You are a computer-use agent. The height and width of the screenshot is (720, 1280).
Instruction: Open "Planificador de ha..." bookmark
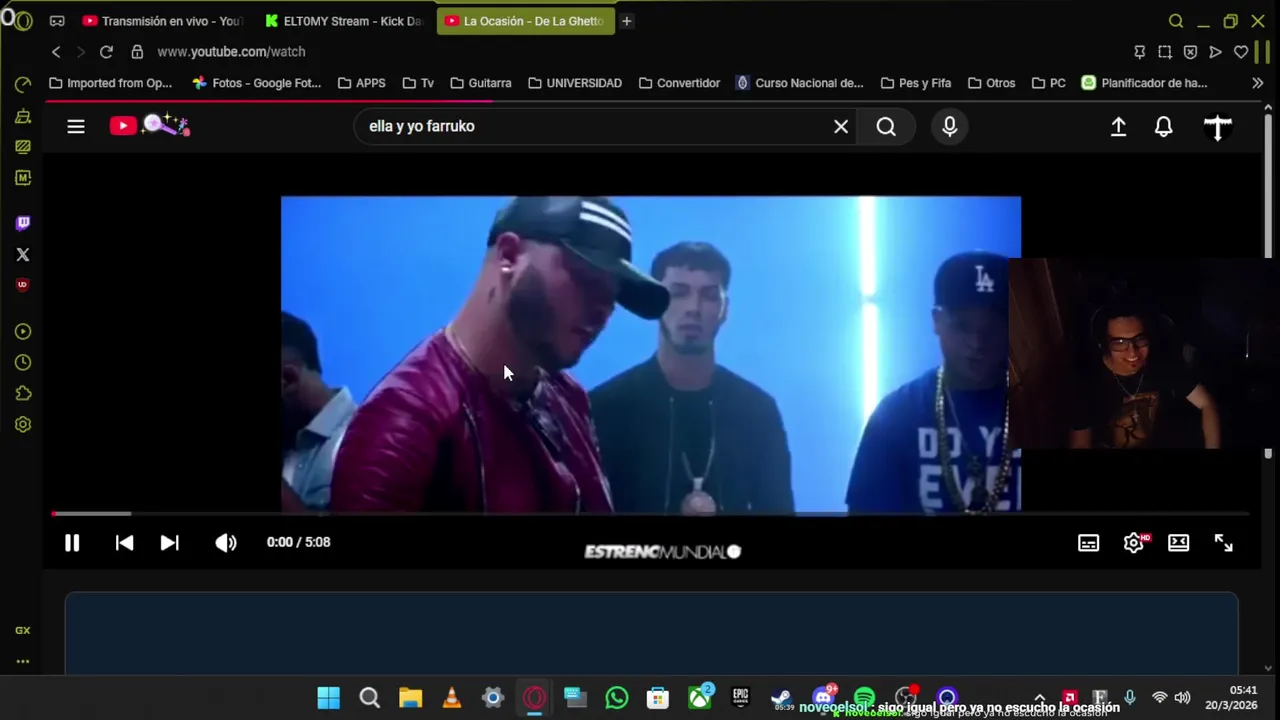[x=1145, y=83]
